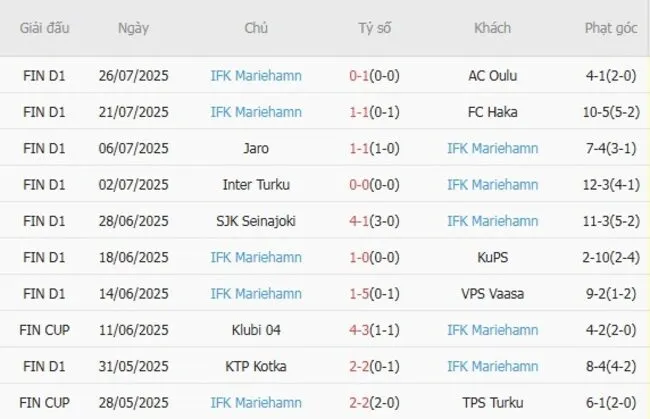Click the AC Oulu team link
Viewport: 650px width, 419px height.
click(492, 75)
